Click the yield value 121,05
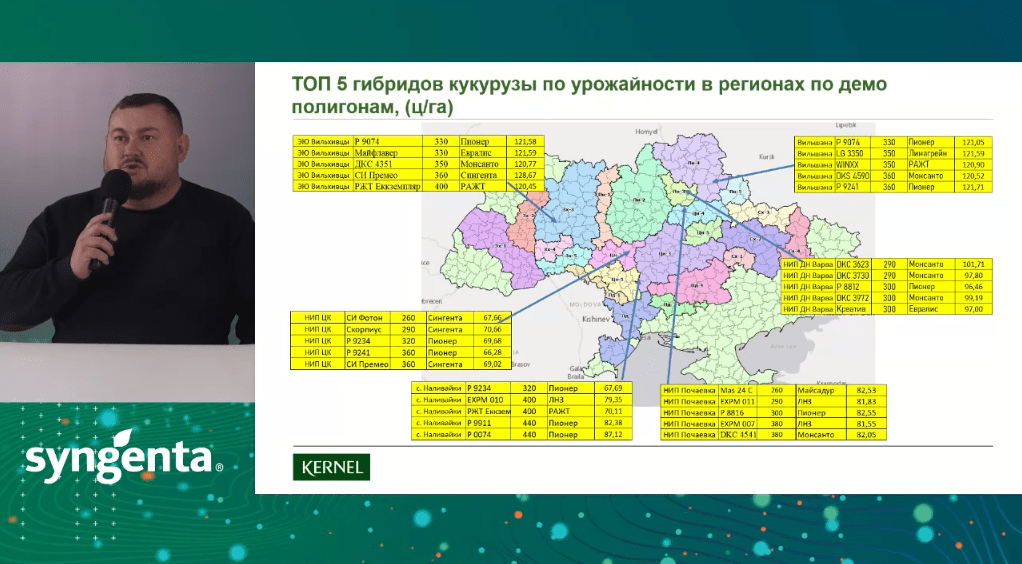The height and width of the screenshot is (564, 1022). (x=972, y=141)
